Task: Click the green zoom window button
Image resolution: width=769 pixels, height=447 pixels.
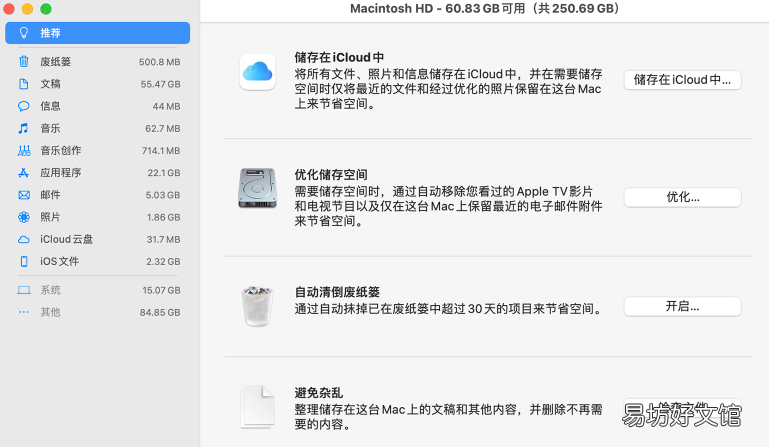Action: point(46,9)
